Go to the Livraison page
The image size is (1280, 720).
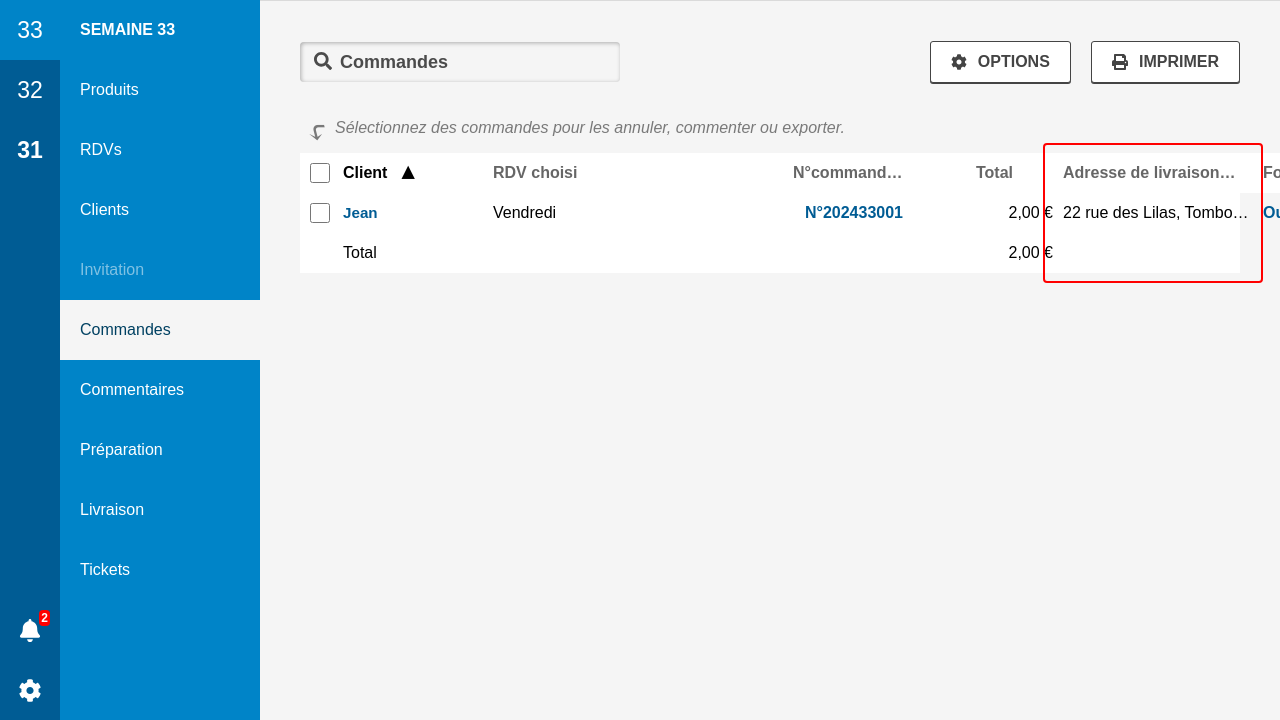pyautogui.click(x=112, y=510)
